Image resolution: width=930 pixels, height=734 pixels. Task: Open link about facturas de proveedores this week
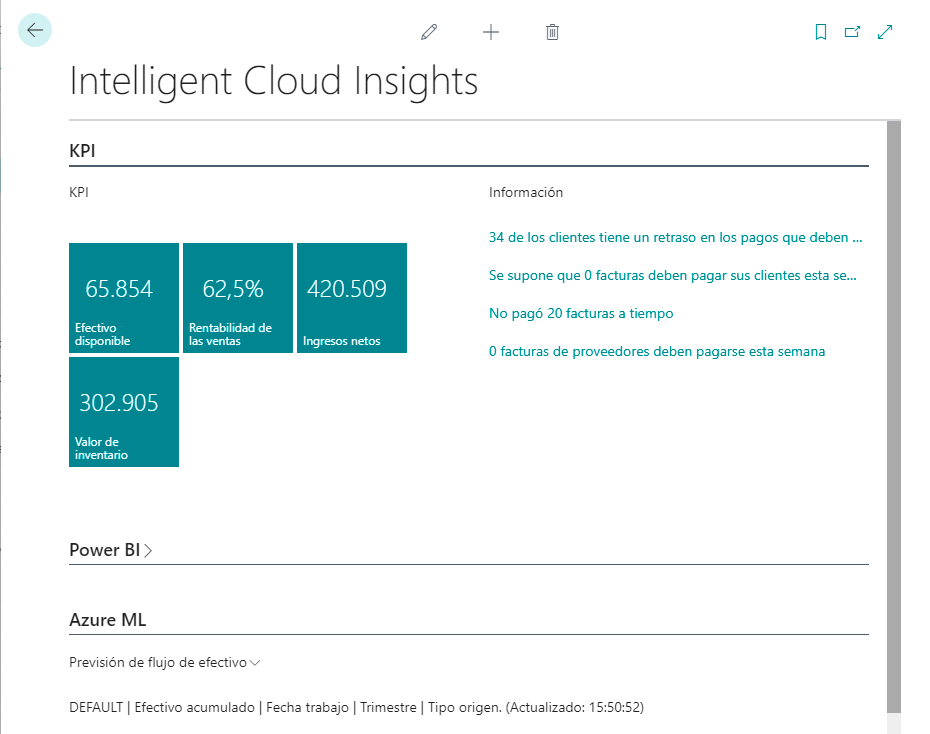pos(656,352)
